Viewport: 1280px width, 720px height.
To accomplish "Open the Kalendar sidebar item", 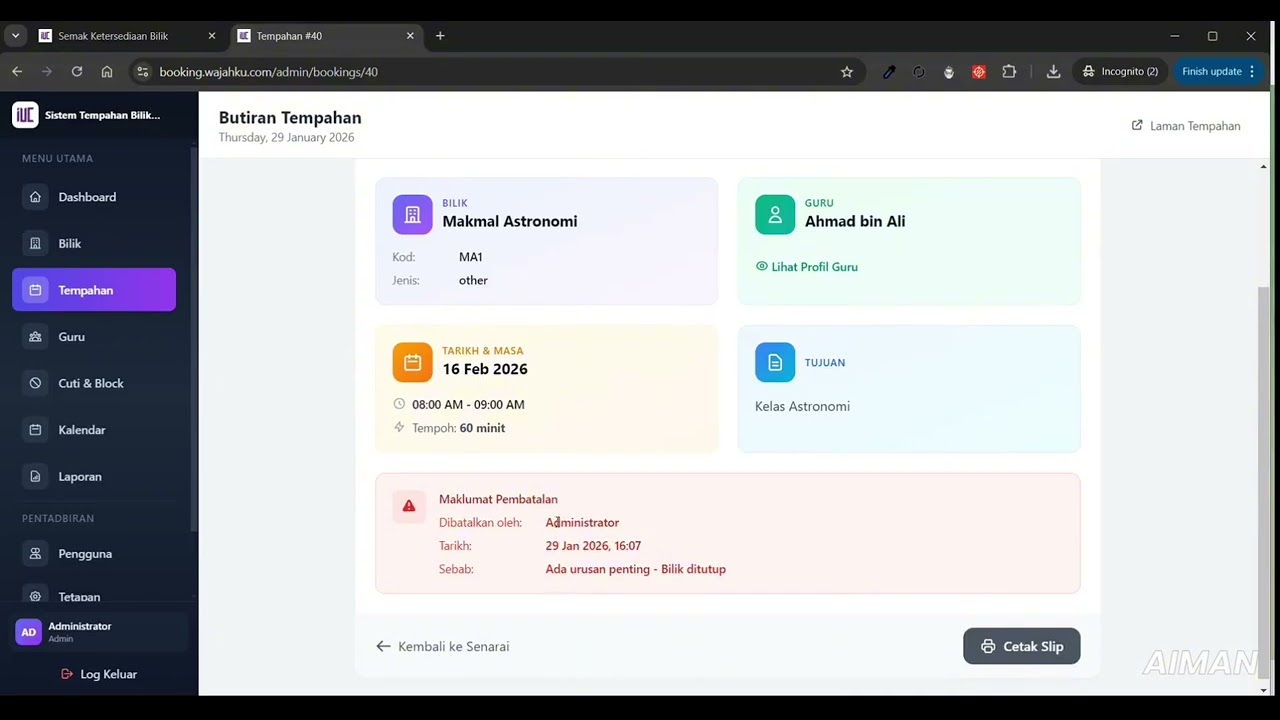I will click(x=94, y=430).
